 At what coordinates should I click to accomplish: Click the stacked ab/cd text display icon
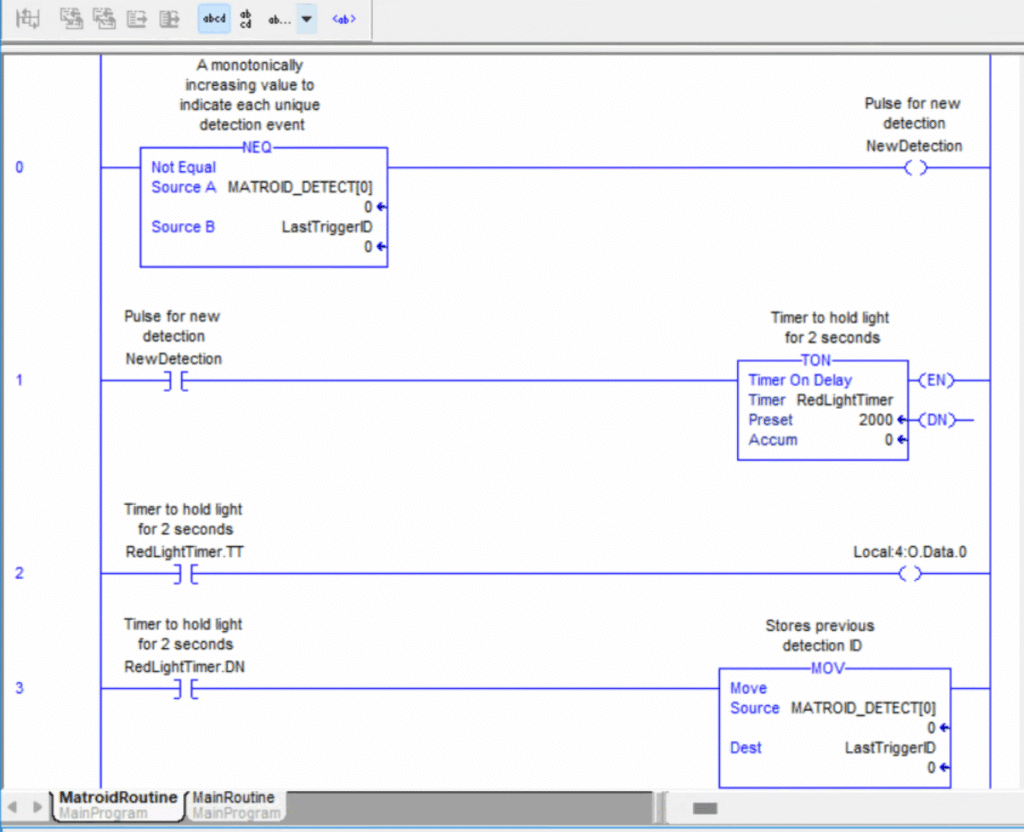point(245,18)
